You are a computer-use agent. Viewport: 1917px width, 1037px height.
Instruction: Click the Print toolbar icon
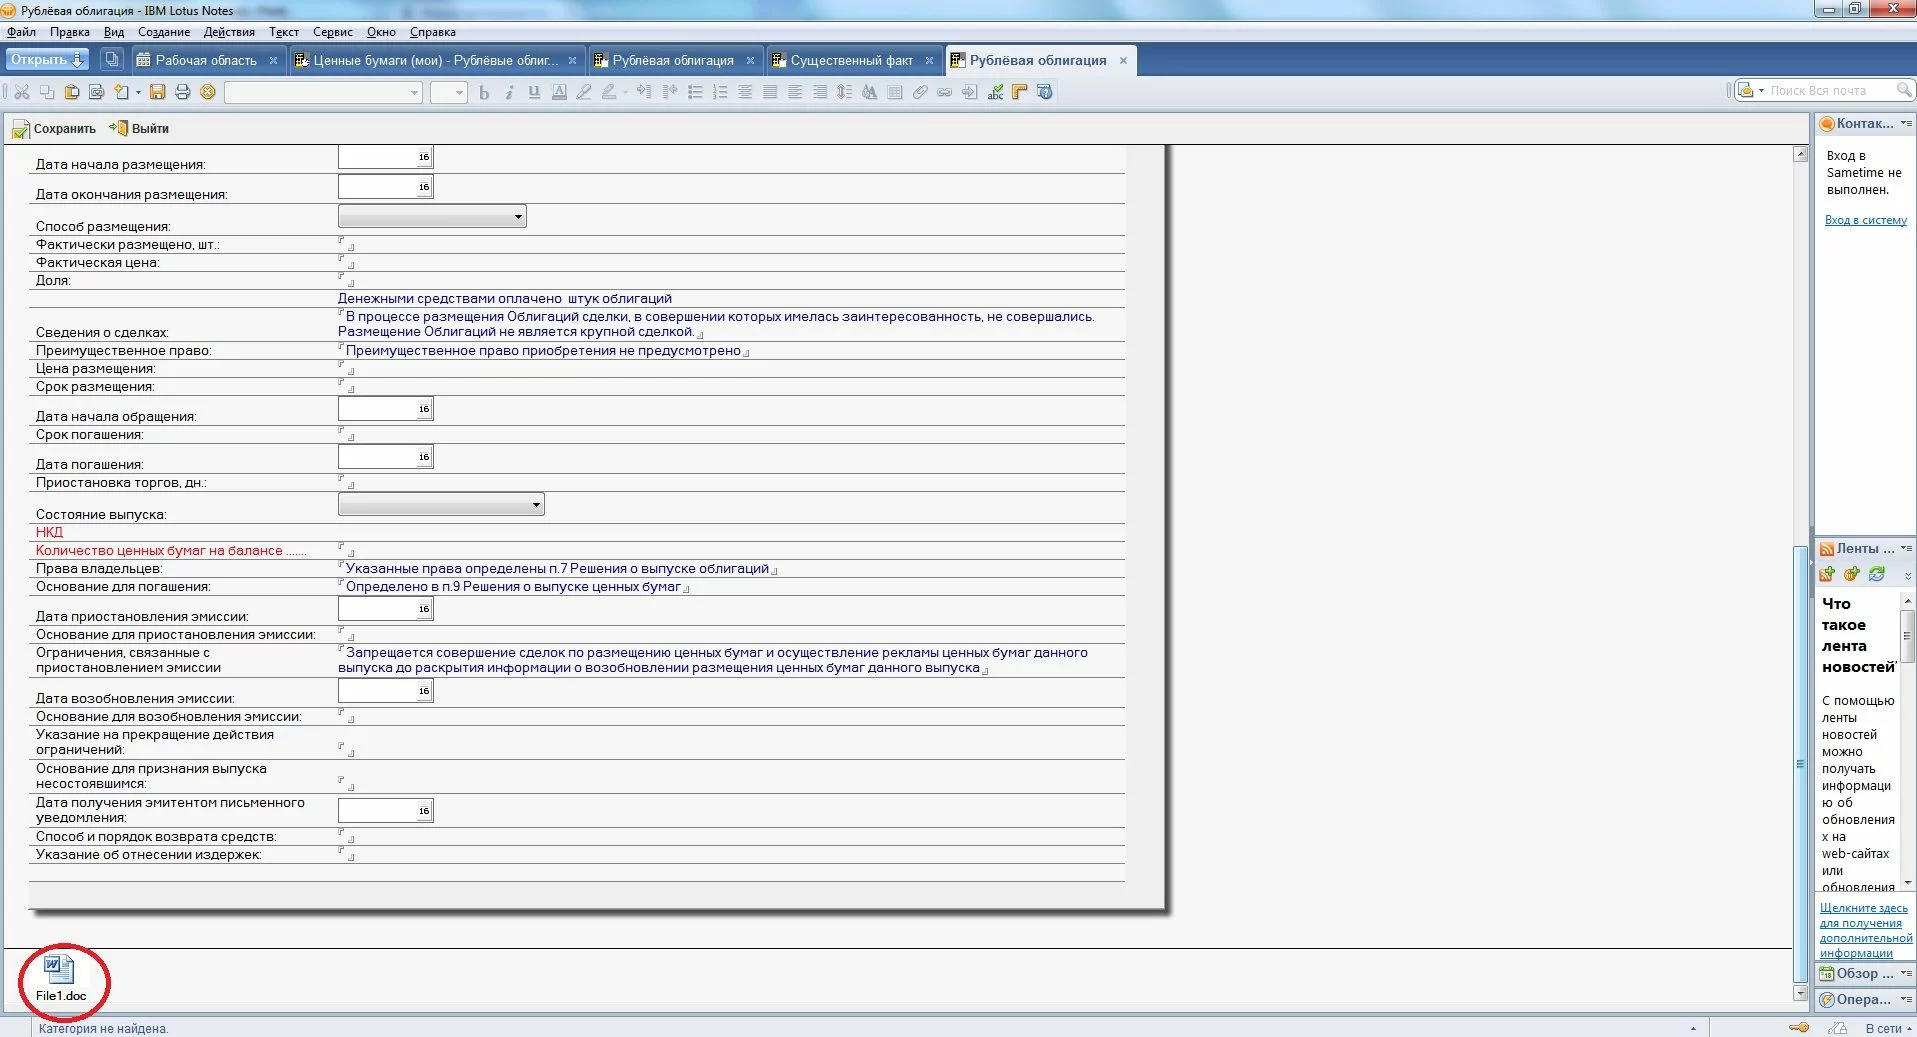[182, 92]
